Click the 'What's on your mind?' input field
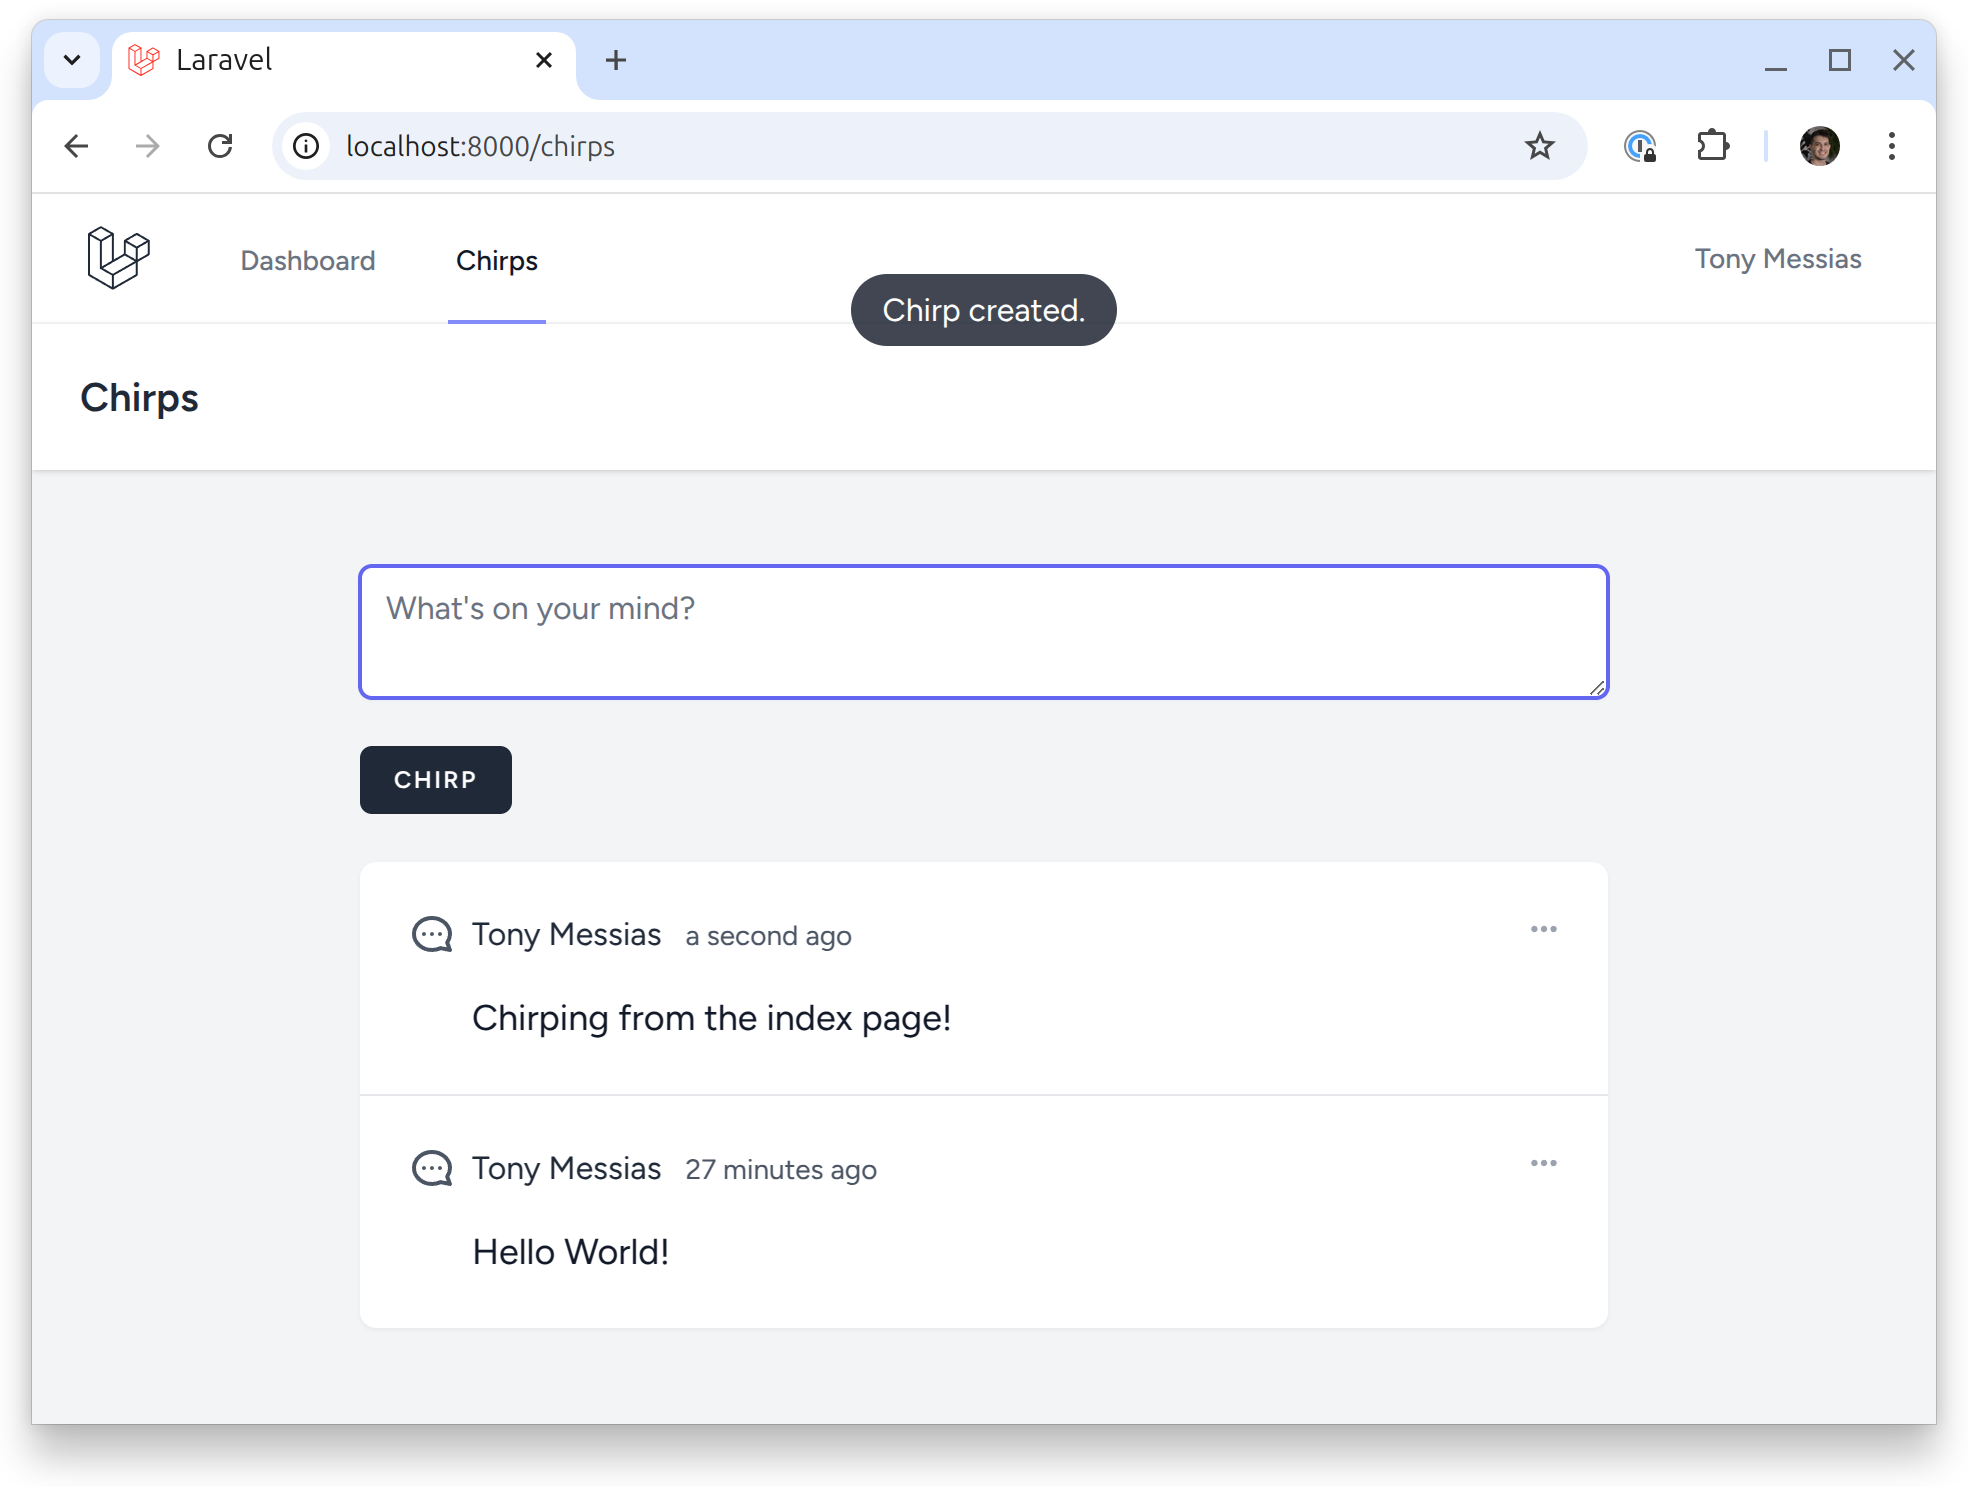This screenshot has height=1487, width=1968. pyautogui.click(x=982, y=629)
